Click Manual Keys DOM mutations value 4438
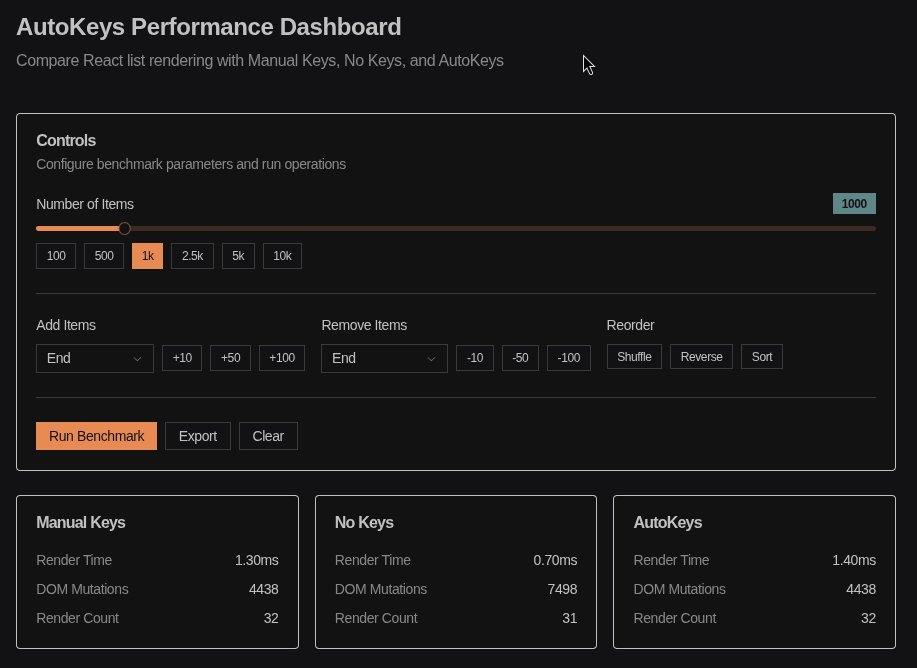The image size is (917, 668). pos(263,590)
